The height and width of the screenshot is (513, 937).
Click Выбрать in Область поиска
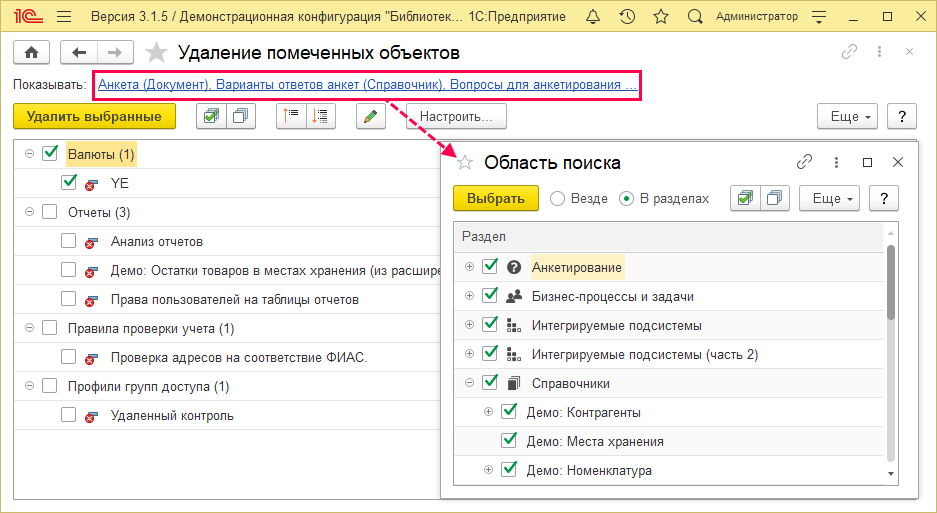pyautogui.click(x=496, y=198)
